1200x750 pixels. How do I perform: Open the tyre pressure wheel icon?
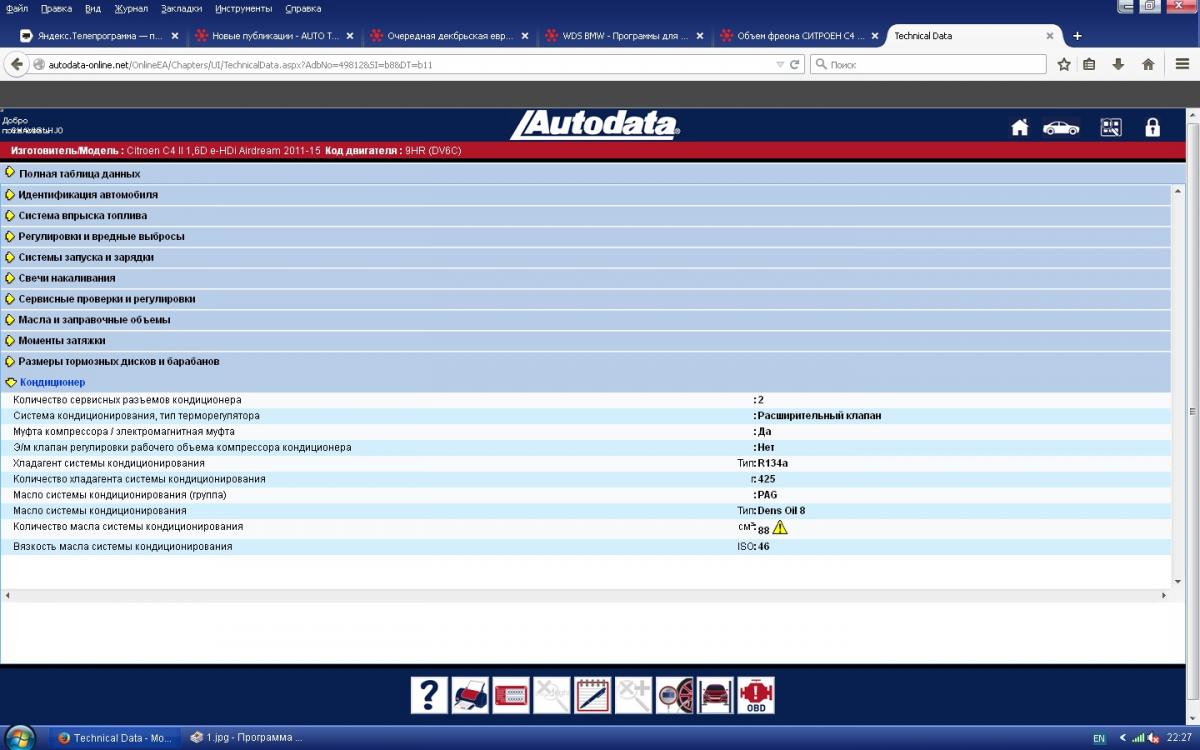tap(675, 695)
